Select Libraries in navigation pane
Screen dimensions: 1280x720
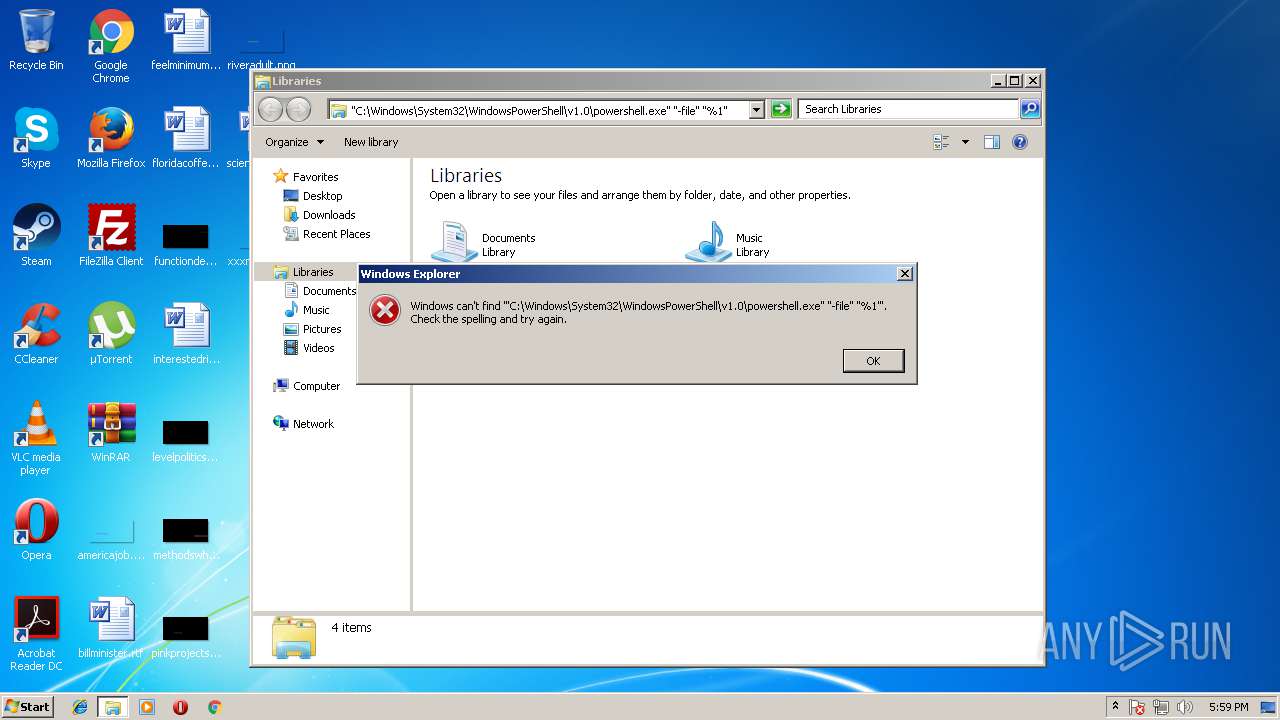pyautogui.click(x=304, y=272)
